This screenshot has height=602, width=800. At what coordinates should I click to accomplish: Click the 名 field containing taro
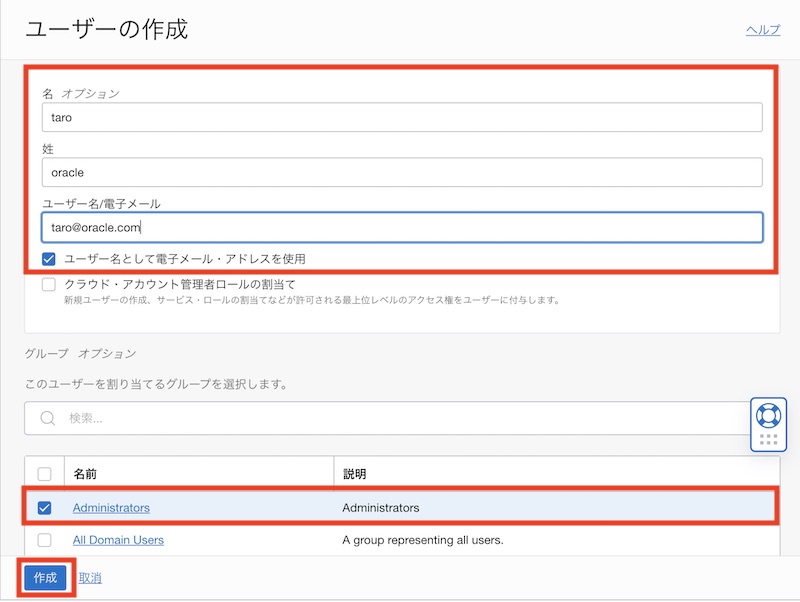pyautogui.click(x=401, y=117)
